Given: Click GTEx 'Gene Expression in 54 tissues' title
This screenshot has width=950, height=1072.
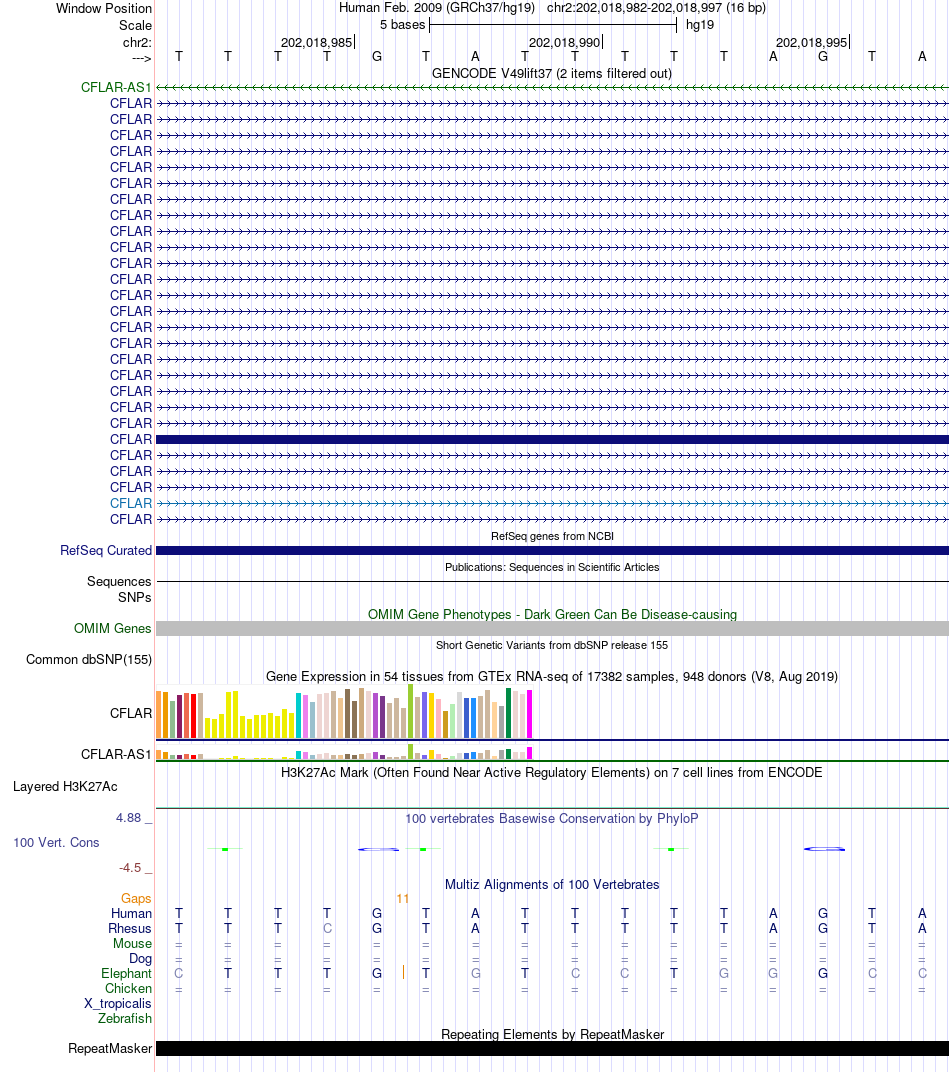Looking at the screenshot, I should 552,677.
